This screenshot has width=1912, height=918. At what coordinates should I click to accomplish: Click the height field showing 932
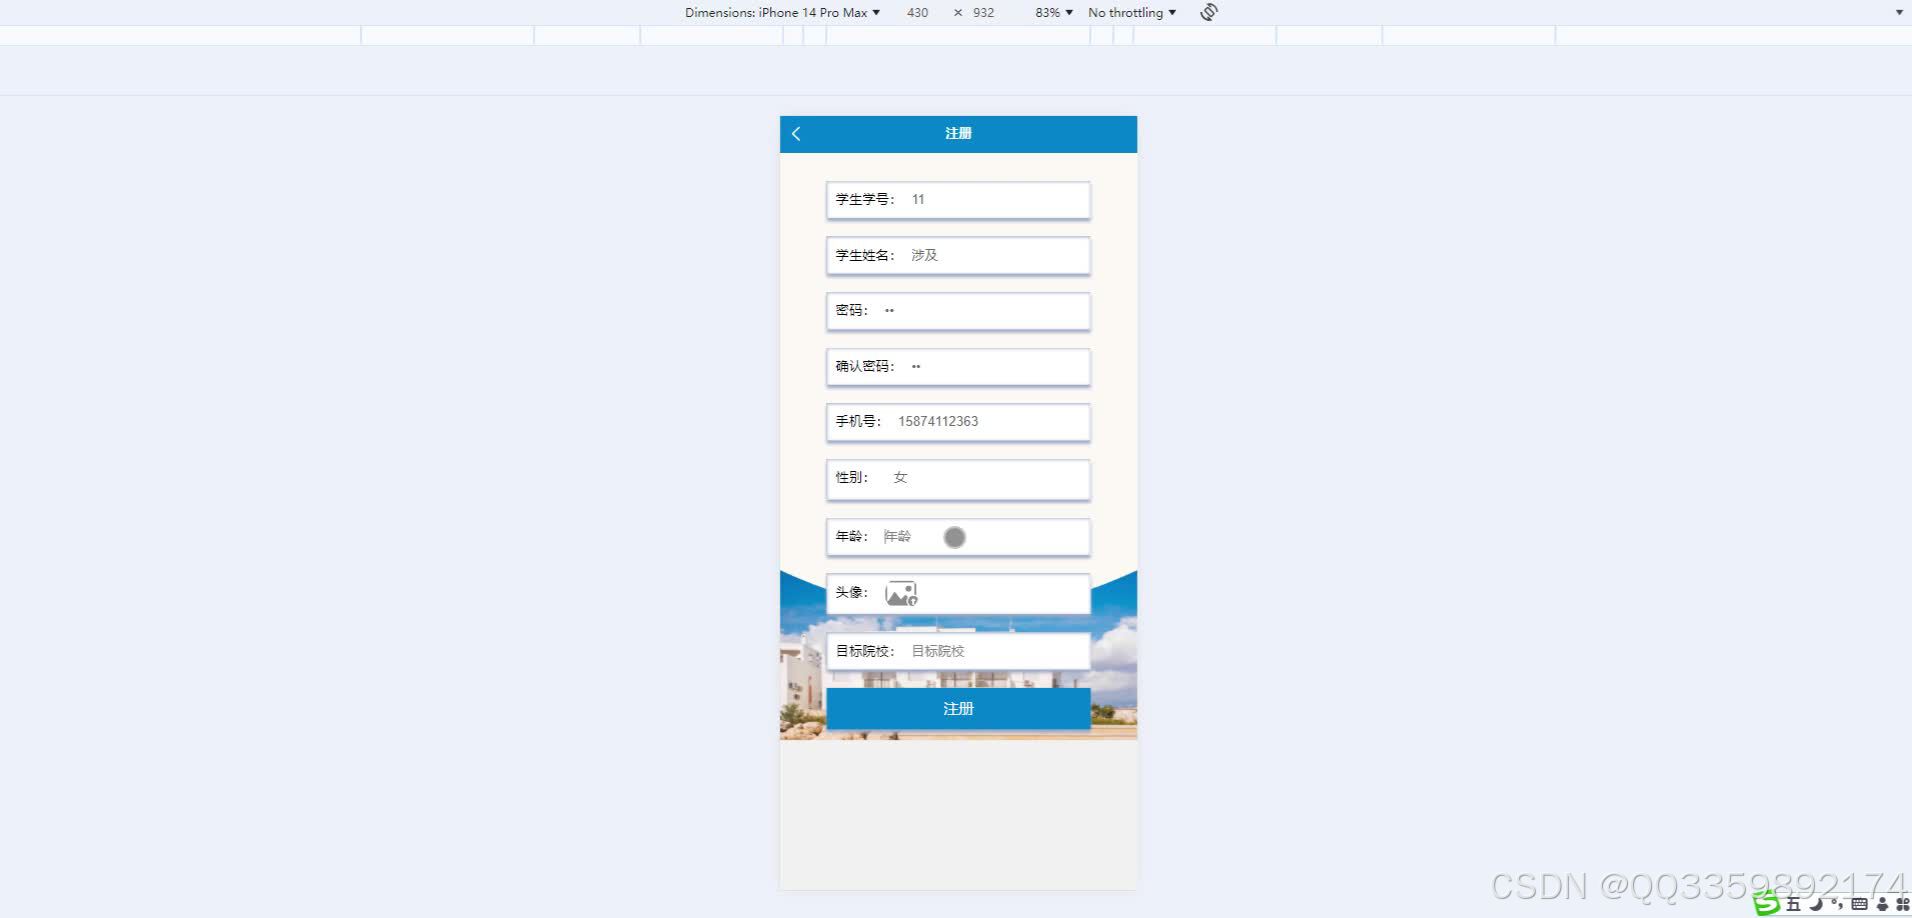[x=984, y=13]
